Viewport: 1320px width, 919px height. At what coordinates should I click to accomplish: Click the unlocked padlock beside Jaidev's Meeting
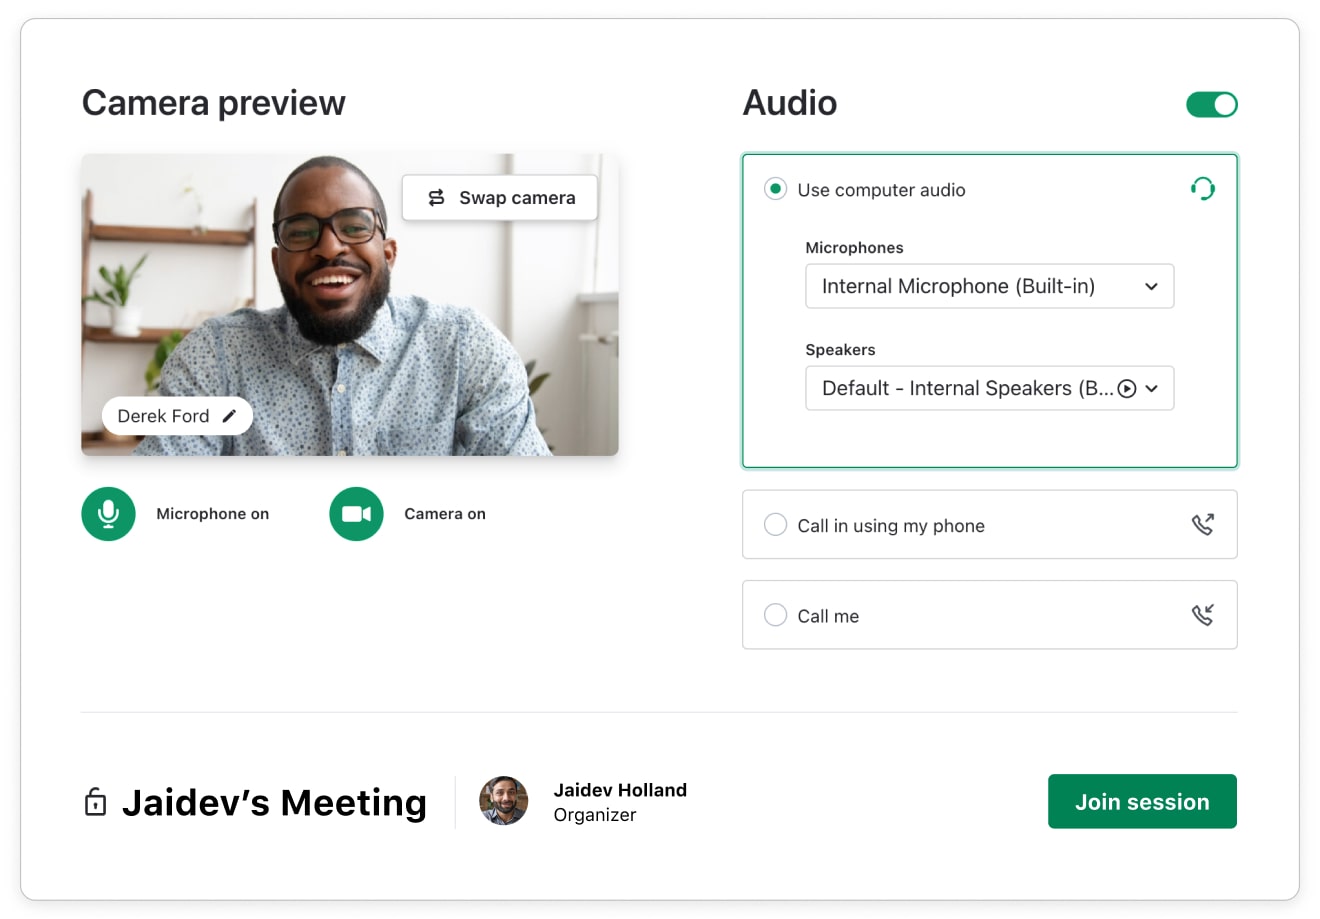[95, 802]
